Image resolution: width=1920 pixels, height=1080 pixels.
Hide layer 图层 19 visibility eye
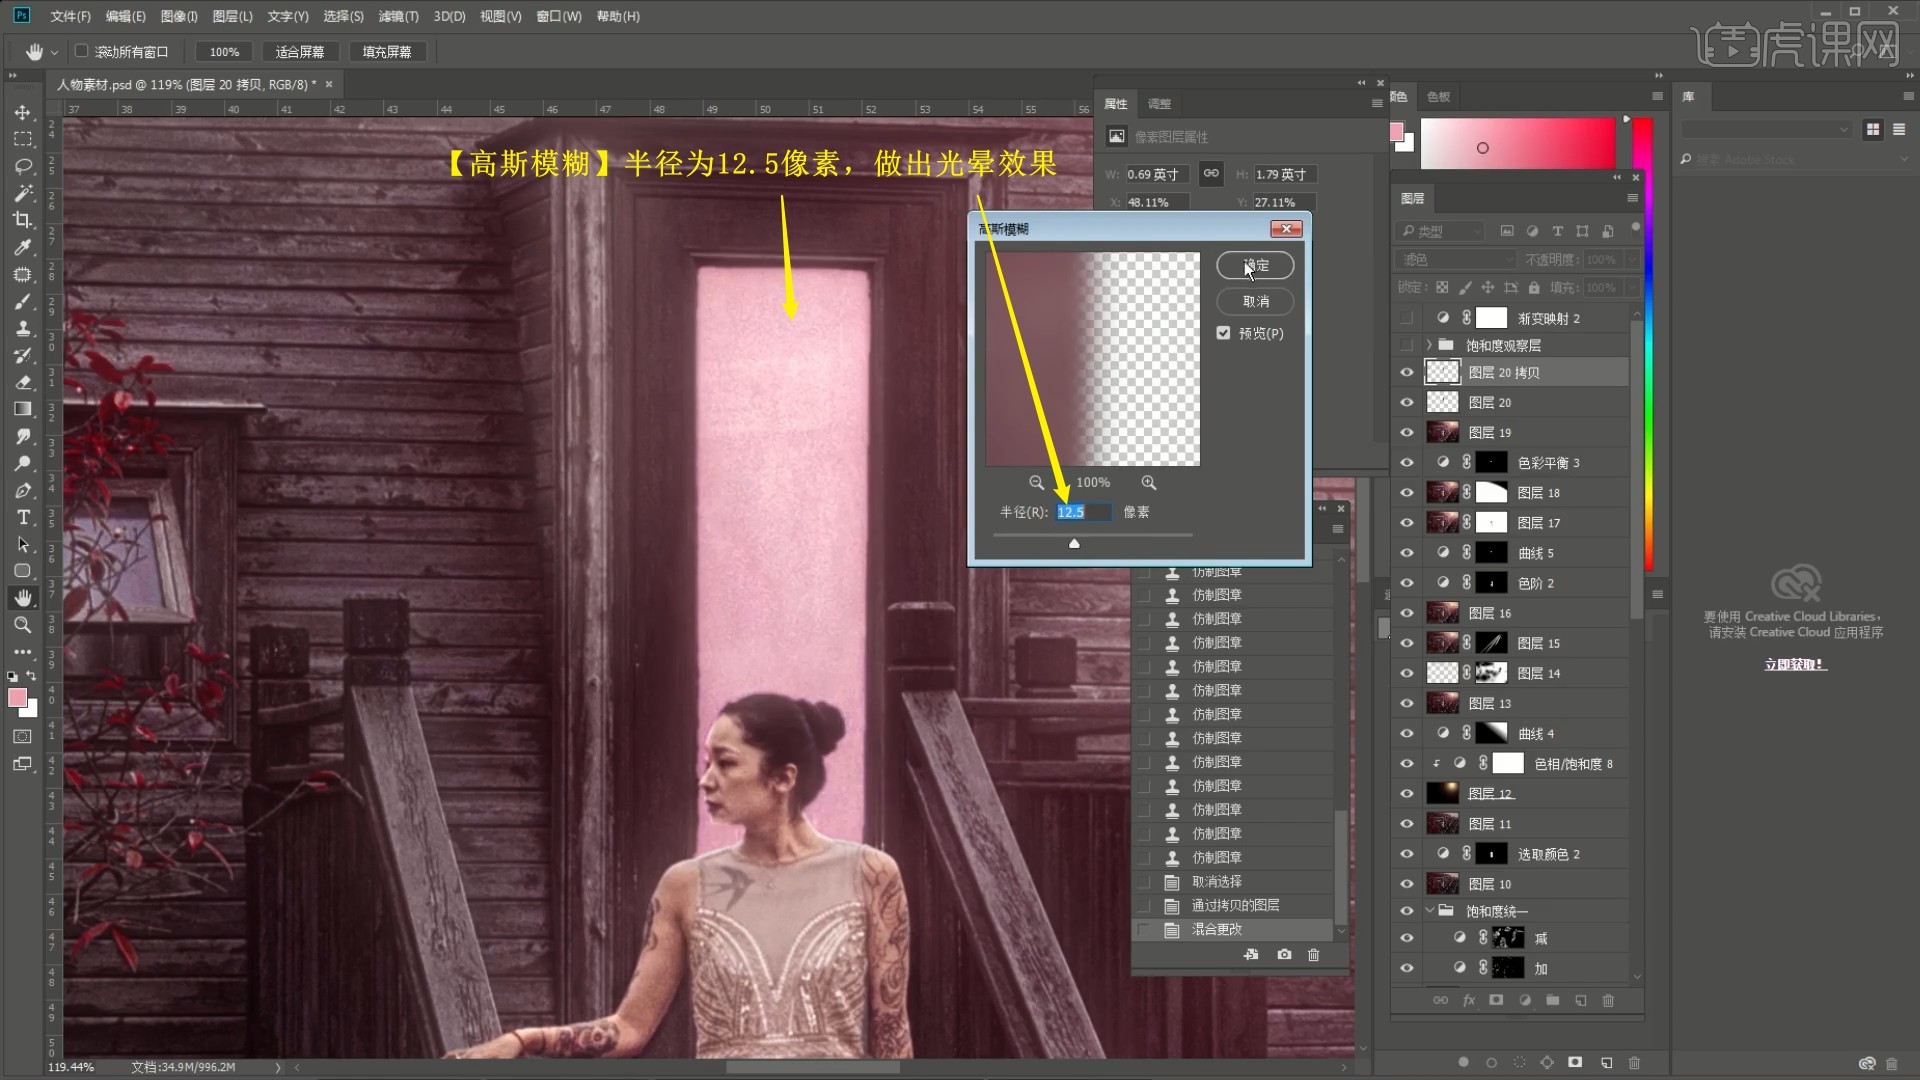[1407, 433]
